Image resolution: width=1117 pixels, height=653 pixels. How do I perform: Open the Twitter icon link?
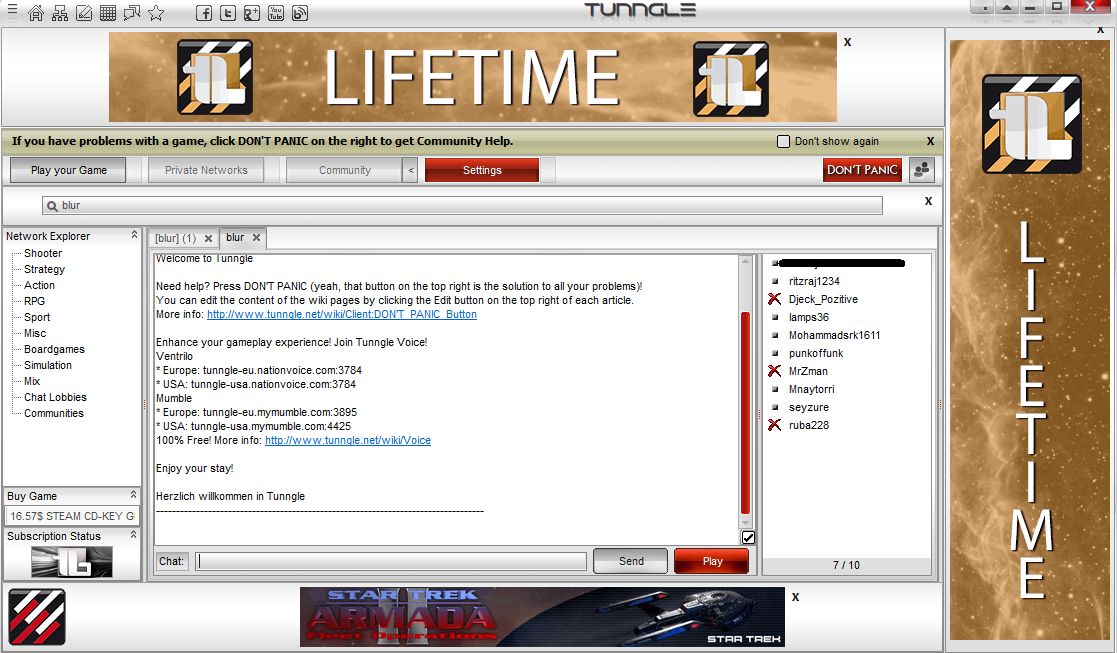pyautogui.click(x=228, y=13)
